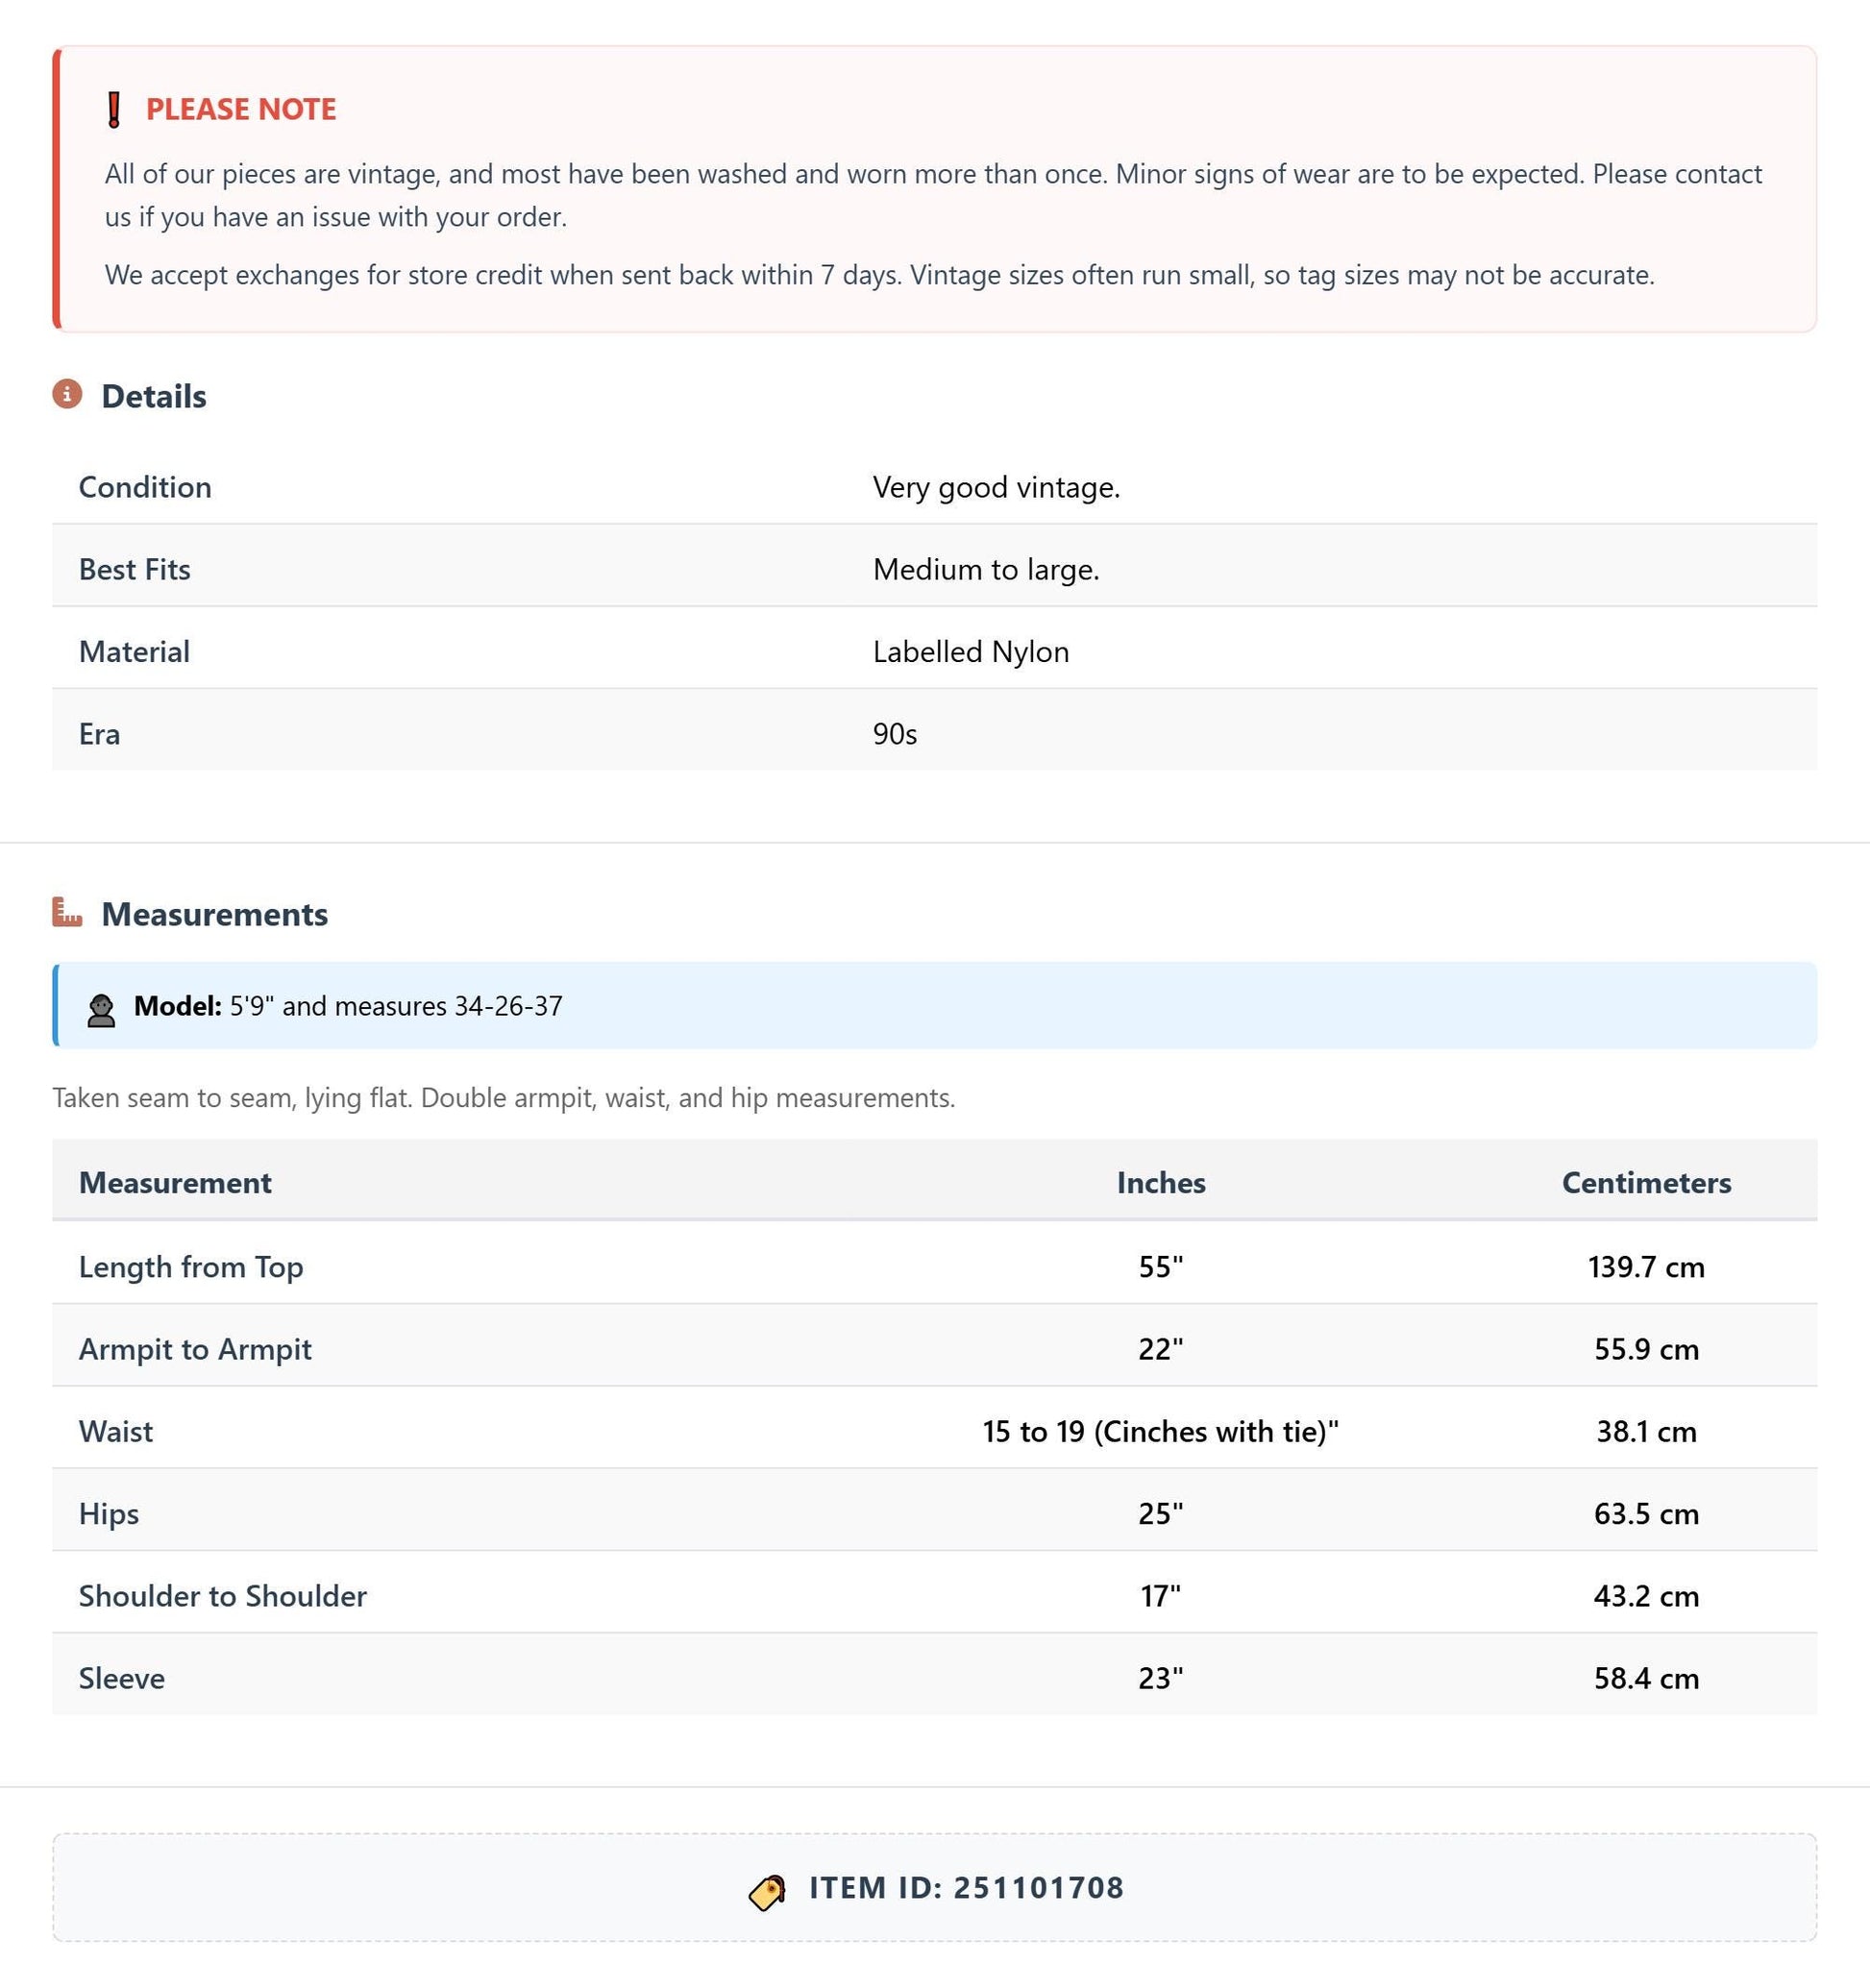
Task: Click the Item ID number 251101708
Action: pos(1038,1888)
